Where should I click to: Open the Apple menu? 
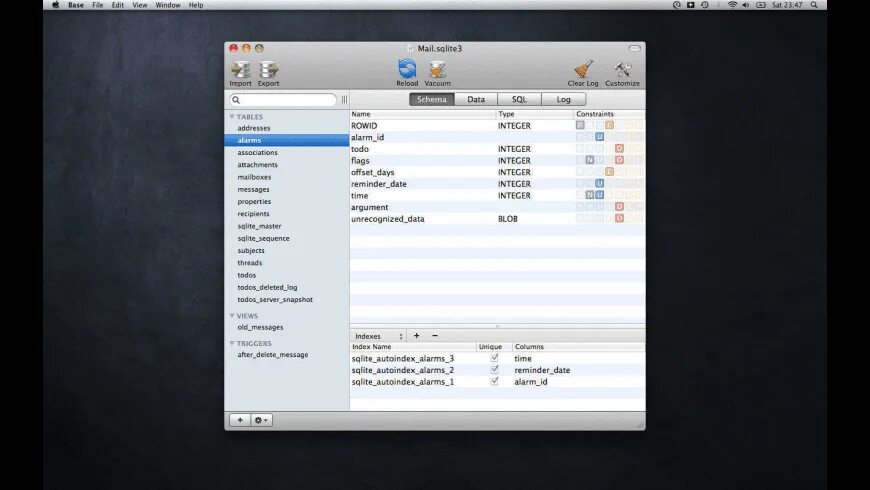click(55, 5)
